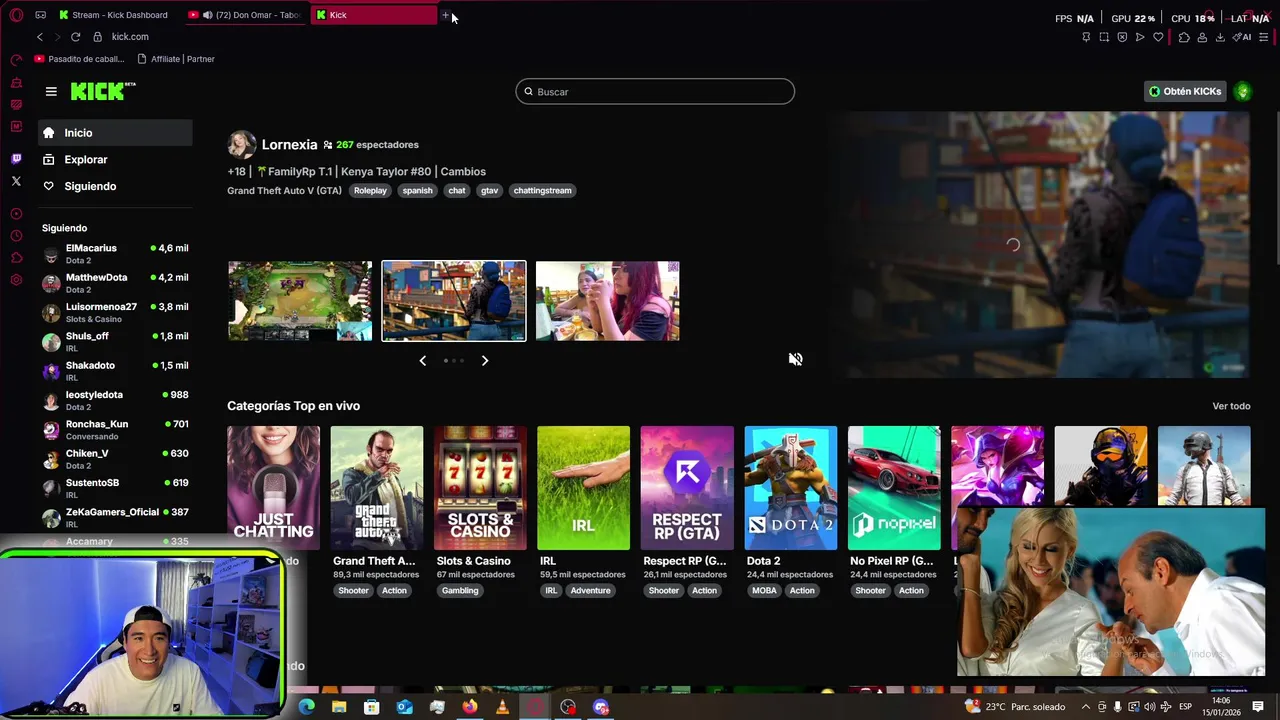Image resolution: width=1280 pixels, height=720 pixels.
Task: Click the pin icon in address bar
Action: click(1086, 37)
